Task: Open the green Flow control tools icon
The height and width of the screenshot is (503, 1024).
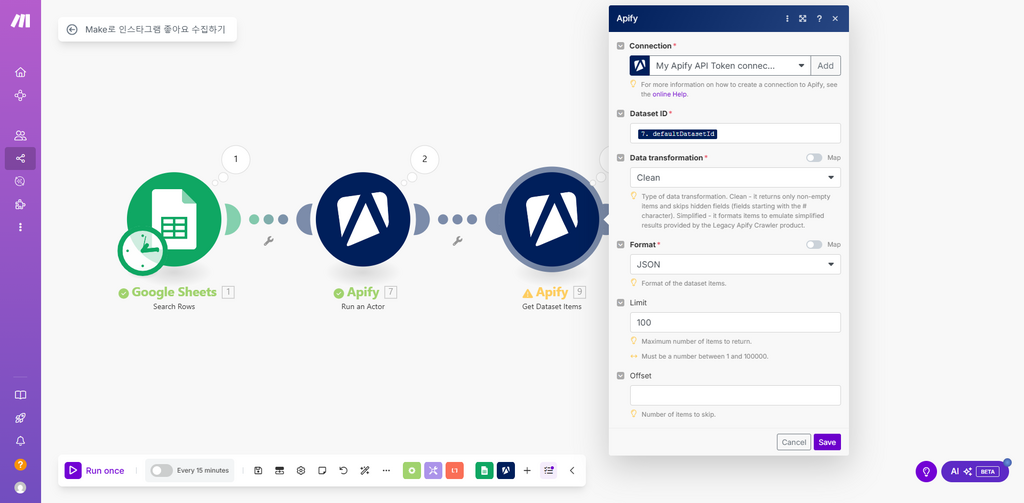Action: (411, 470)
